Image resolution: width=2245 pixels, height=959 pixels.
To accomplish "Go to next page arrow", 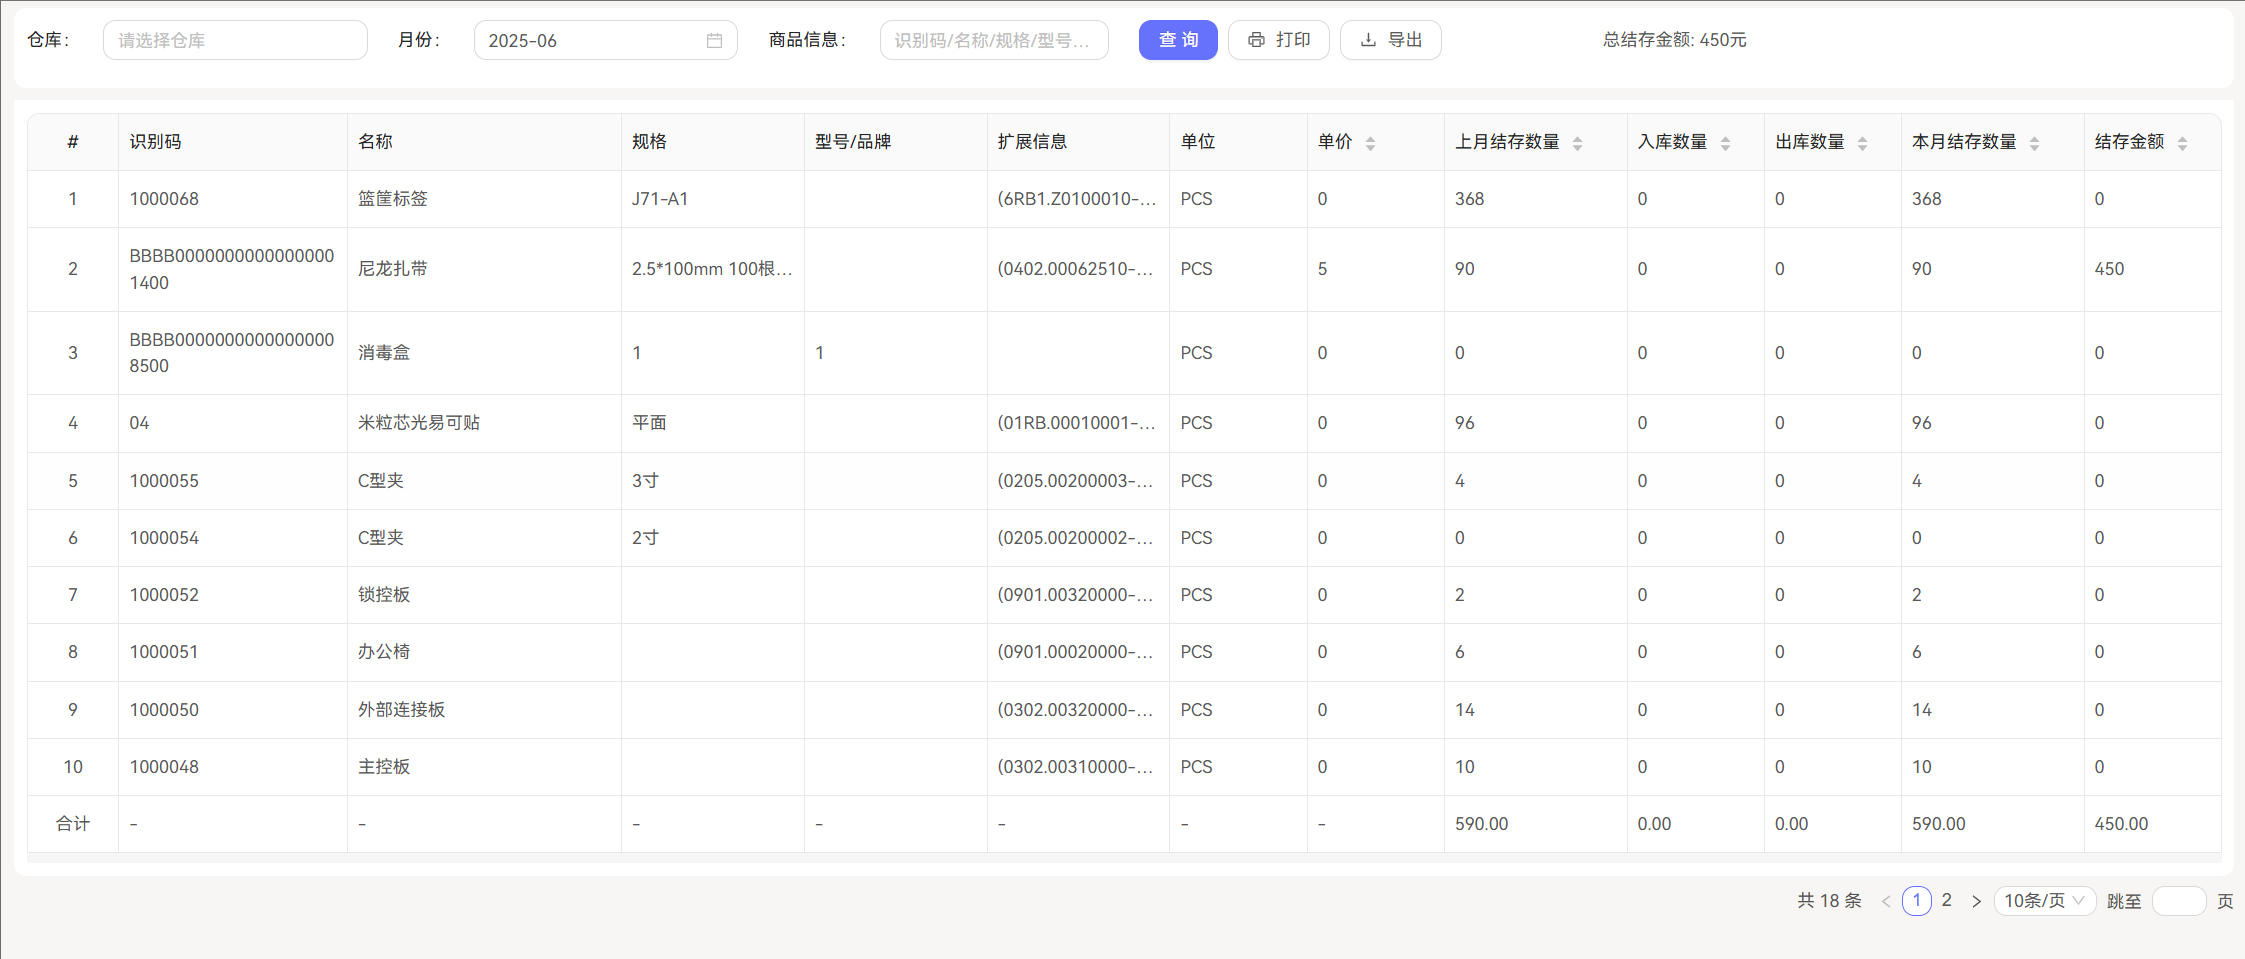I will [x=1976, y=901].
